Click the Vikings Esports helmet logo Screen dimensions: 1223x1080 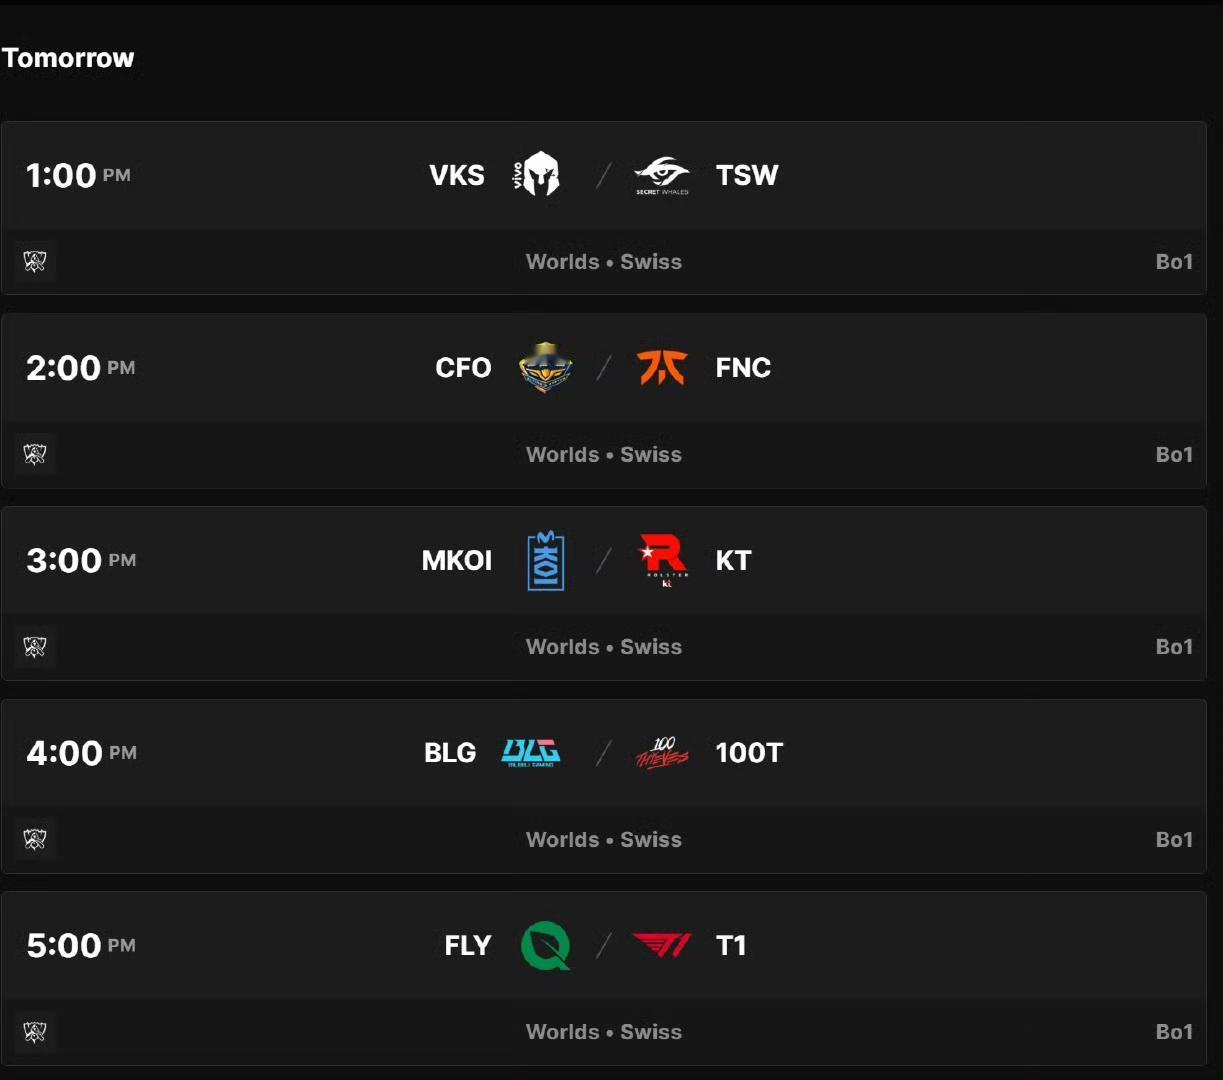(x=539, y=175)
